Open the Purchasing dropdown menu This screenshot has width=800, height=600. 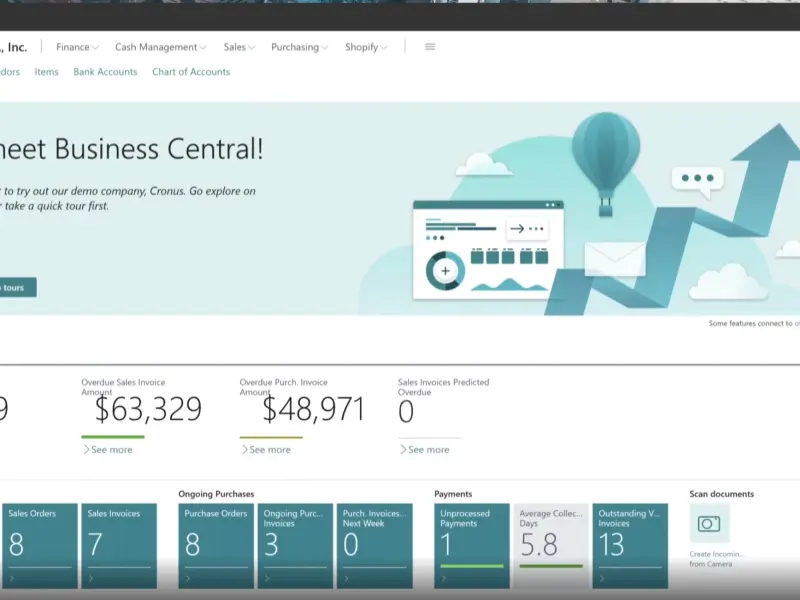tap(299, 47)
